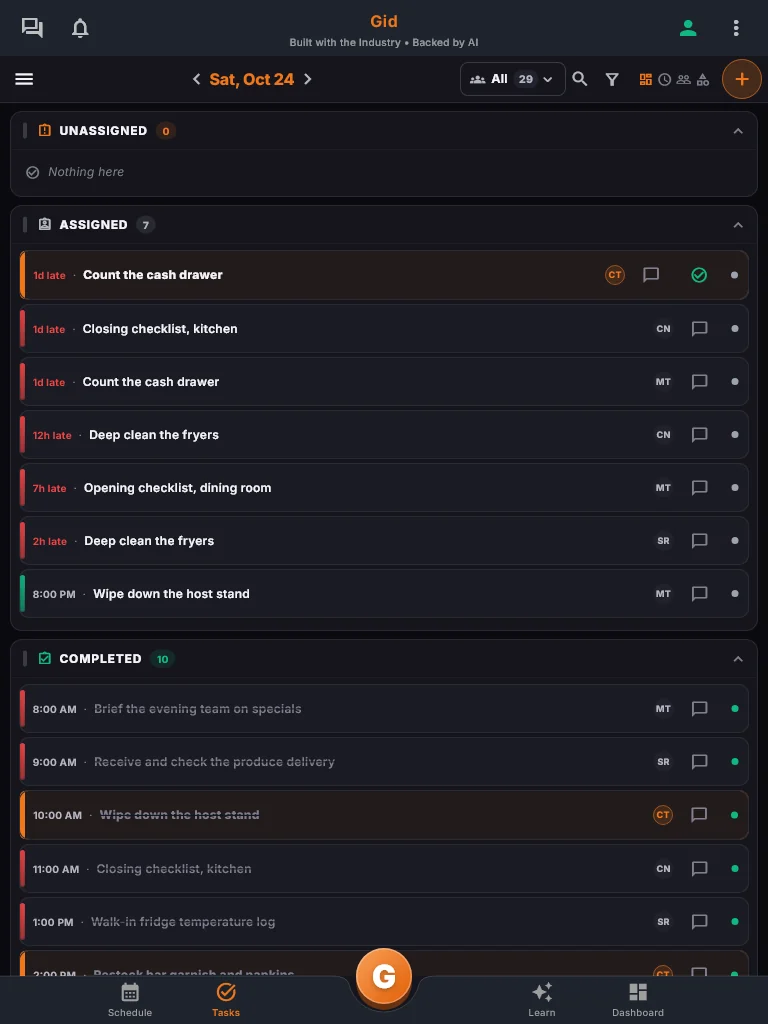The width and height of the screenshot is (768, 1024).
Task: Open the hamburger navigation menu
Action: click(24, 79)
